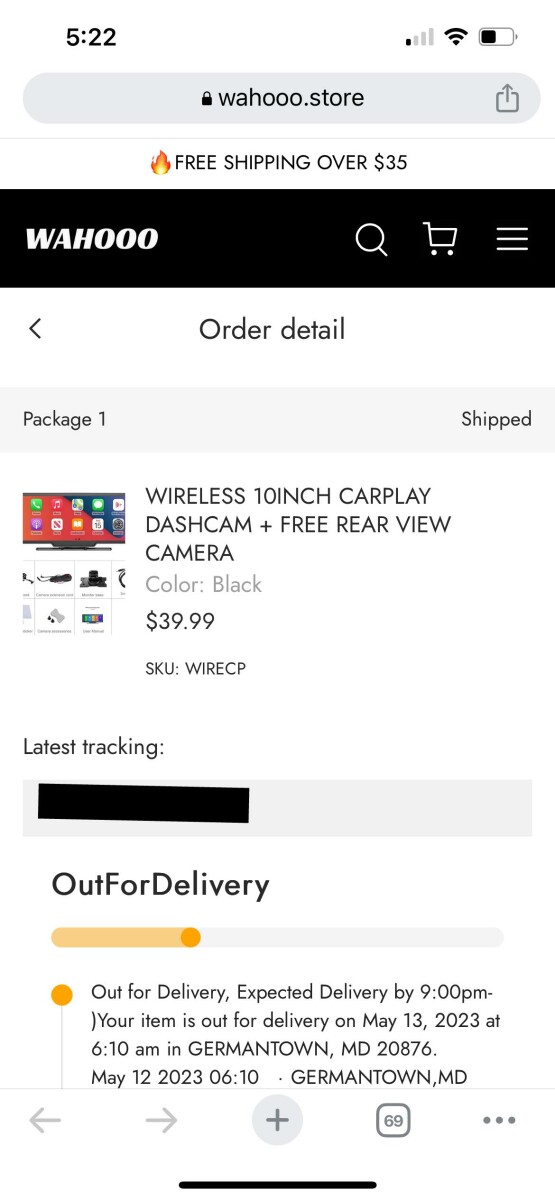The image size is (555, 1200).
Task: Open the shopping cart
Action: coord(440,238)
